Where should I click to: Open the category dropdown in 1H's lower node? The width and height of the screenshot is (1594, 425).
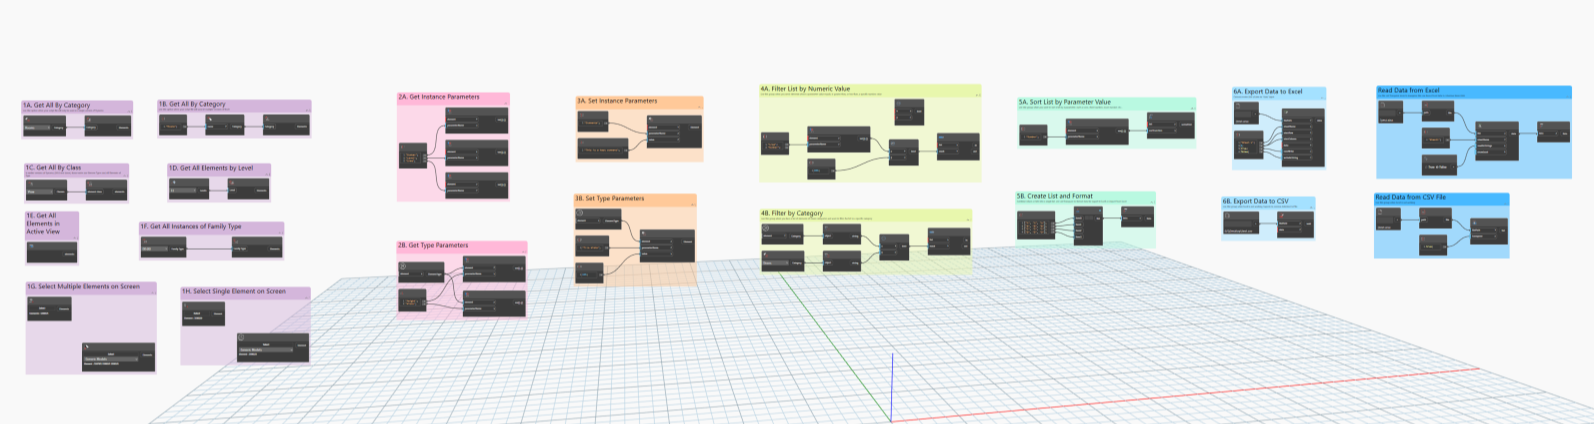(266, 350)
